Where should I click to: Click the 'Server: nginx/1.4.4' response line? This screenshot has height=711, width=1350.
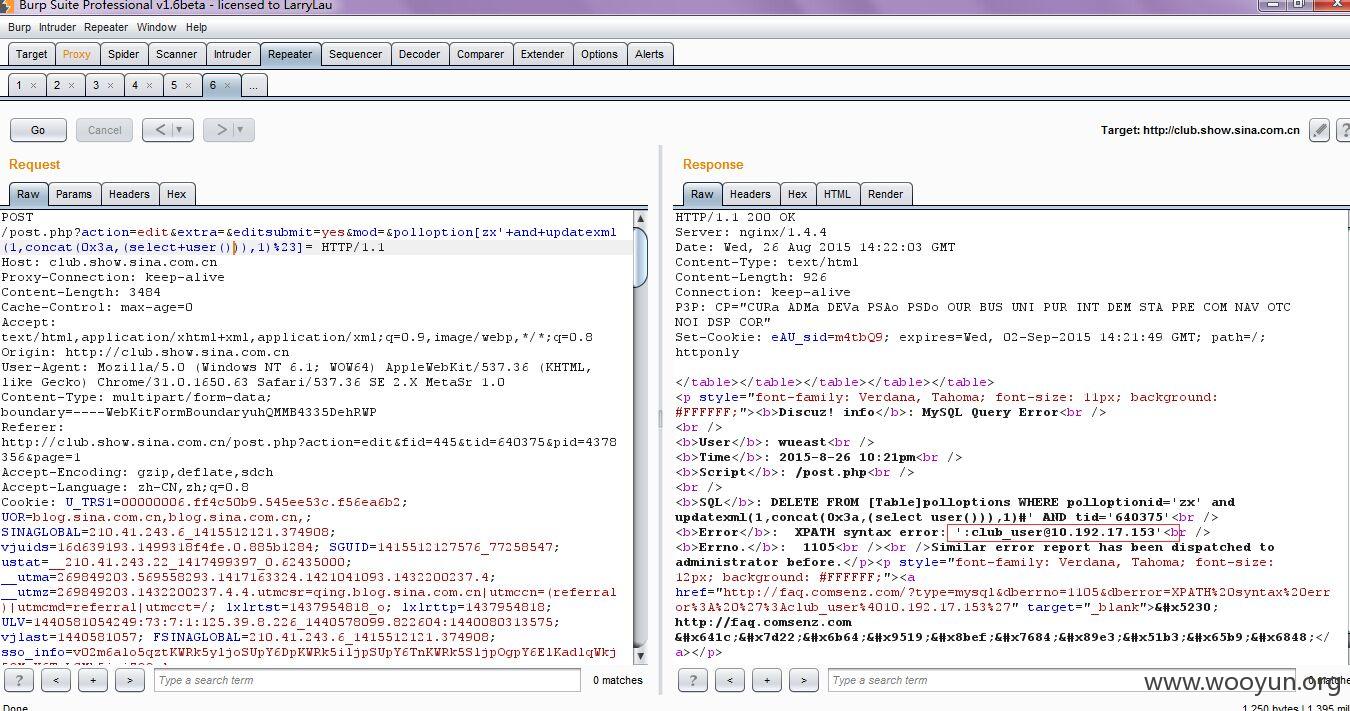pos(751,232)
